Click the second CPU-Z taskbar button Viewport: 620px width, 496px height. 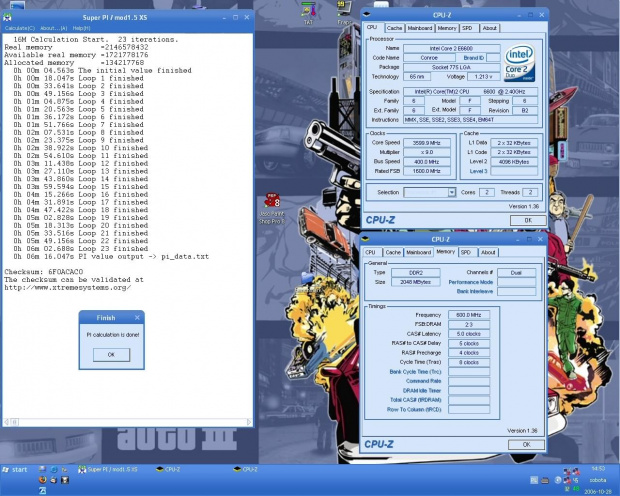[246, 469]
